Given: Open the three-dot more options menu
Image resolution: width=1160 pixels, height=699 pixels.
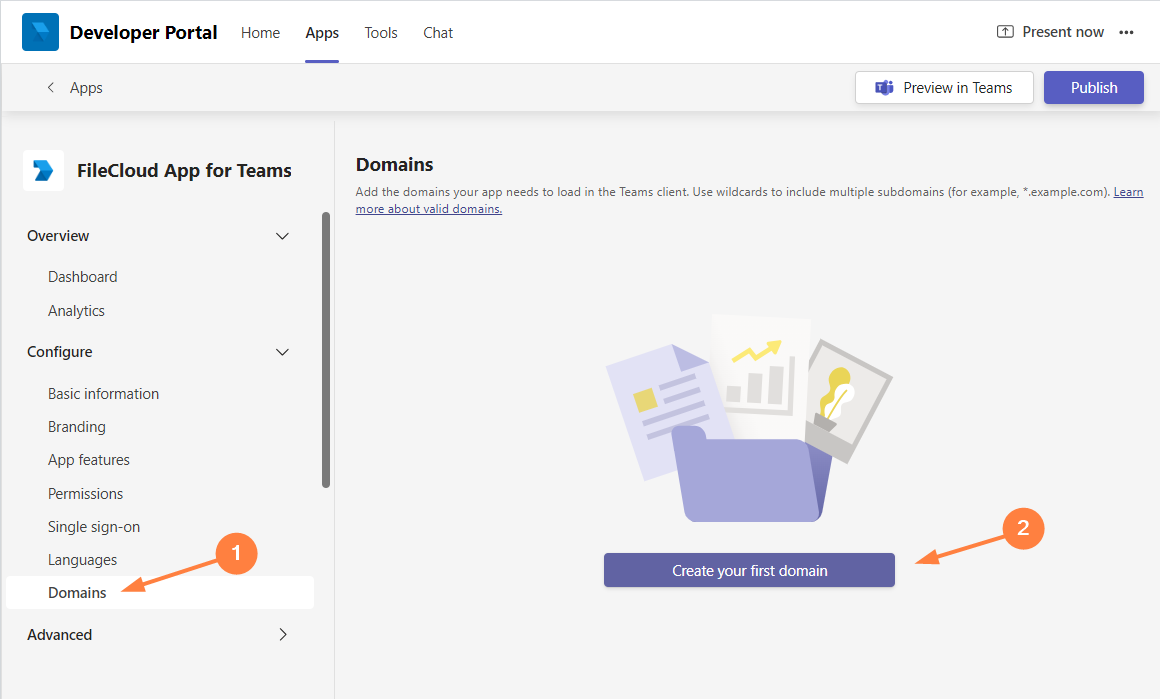Looking at the screenshot, I should pyautogui.click(x=1126, y=32).
